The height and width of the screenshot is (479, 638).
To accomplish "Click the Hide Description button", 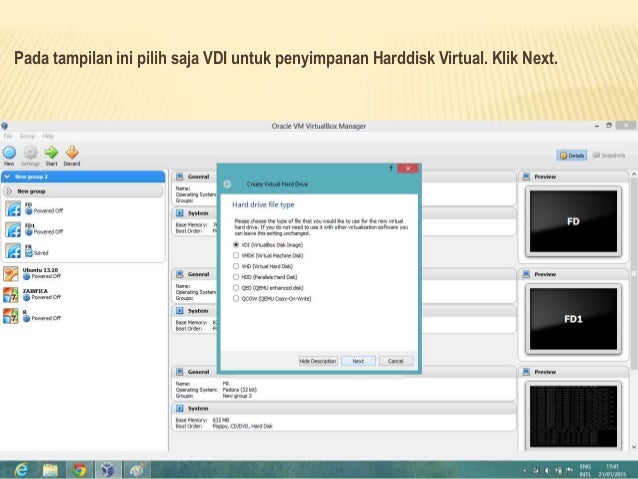I will 318,361.
